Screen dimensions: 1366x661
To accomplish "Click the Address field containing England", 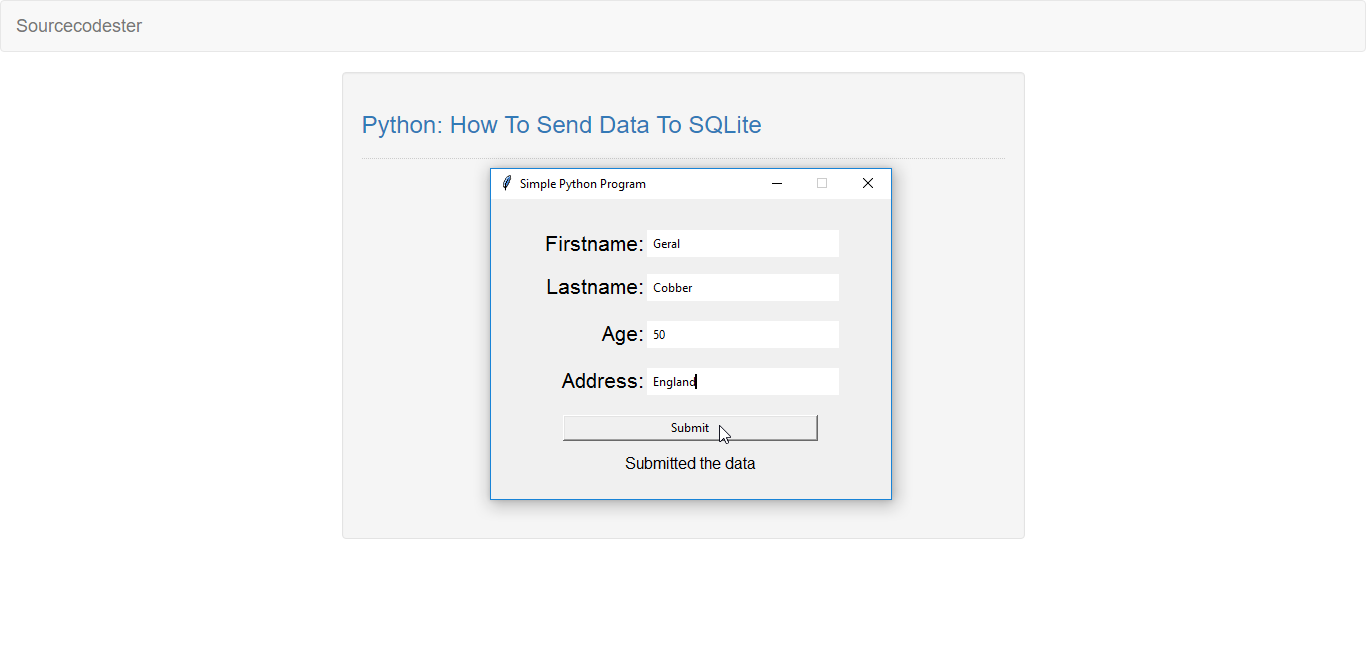I will pos(743,382).
